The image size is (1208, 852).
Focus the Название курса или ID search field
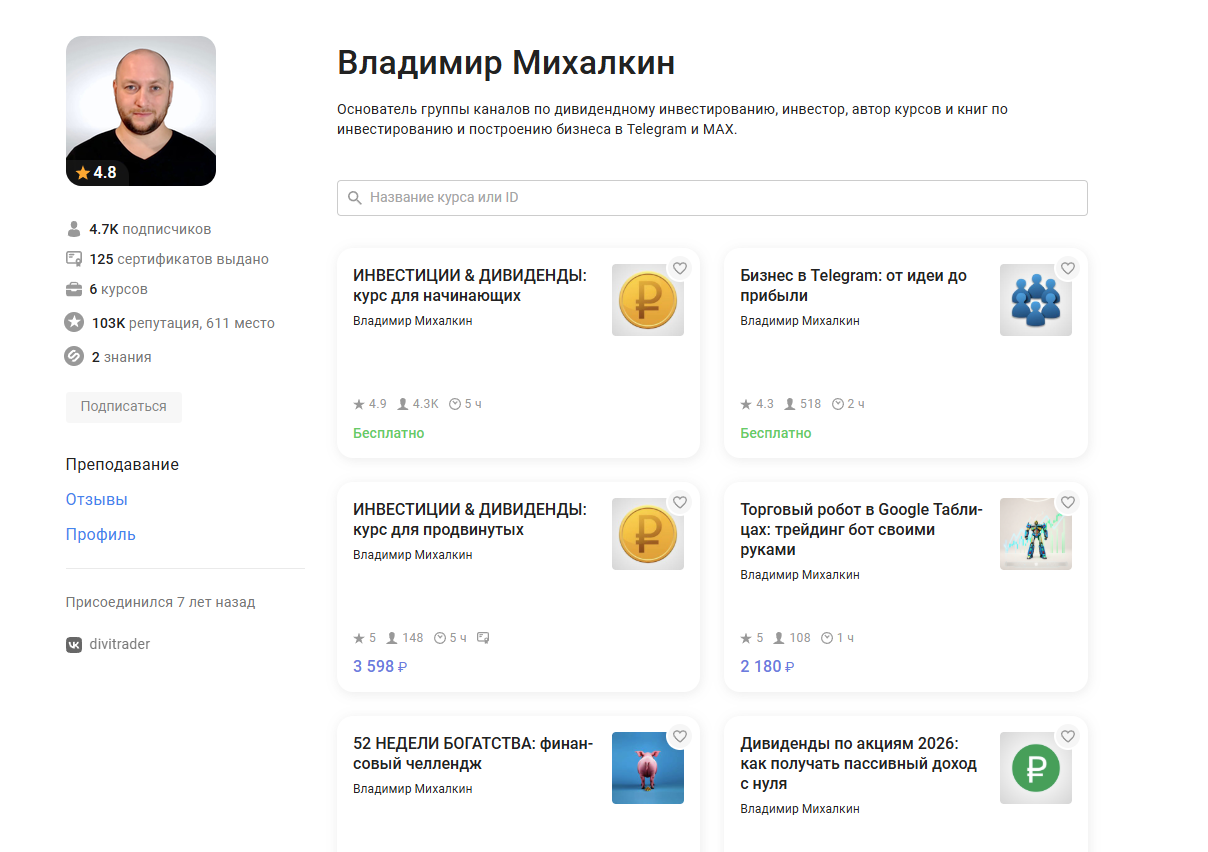(712, 198)
